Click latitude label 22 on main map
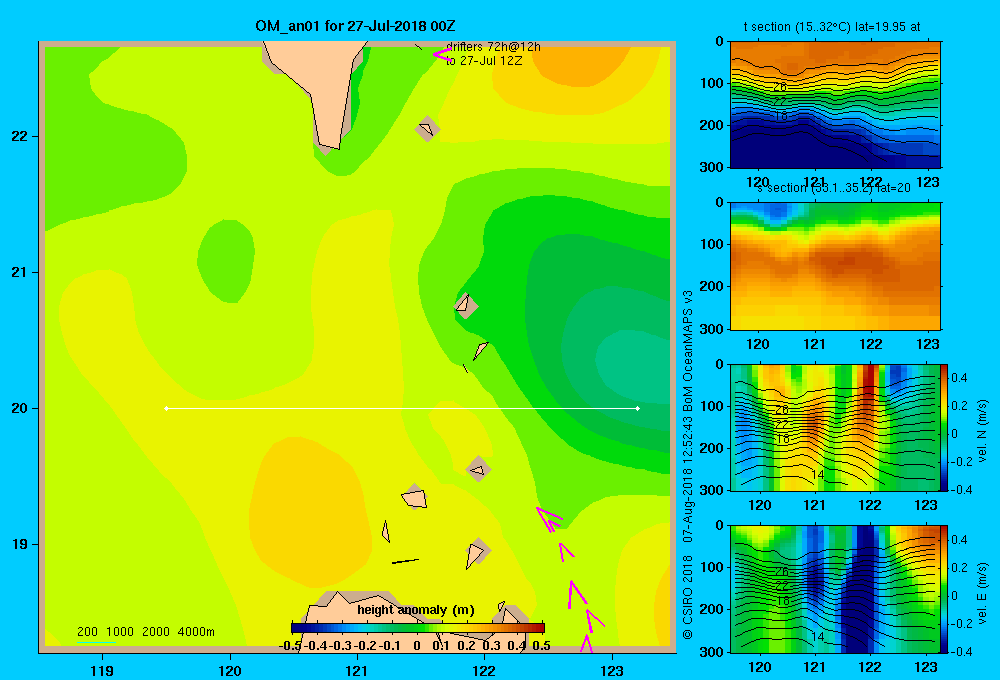Screen dimensions: 1000x680 pos(20,136)
